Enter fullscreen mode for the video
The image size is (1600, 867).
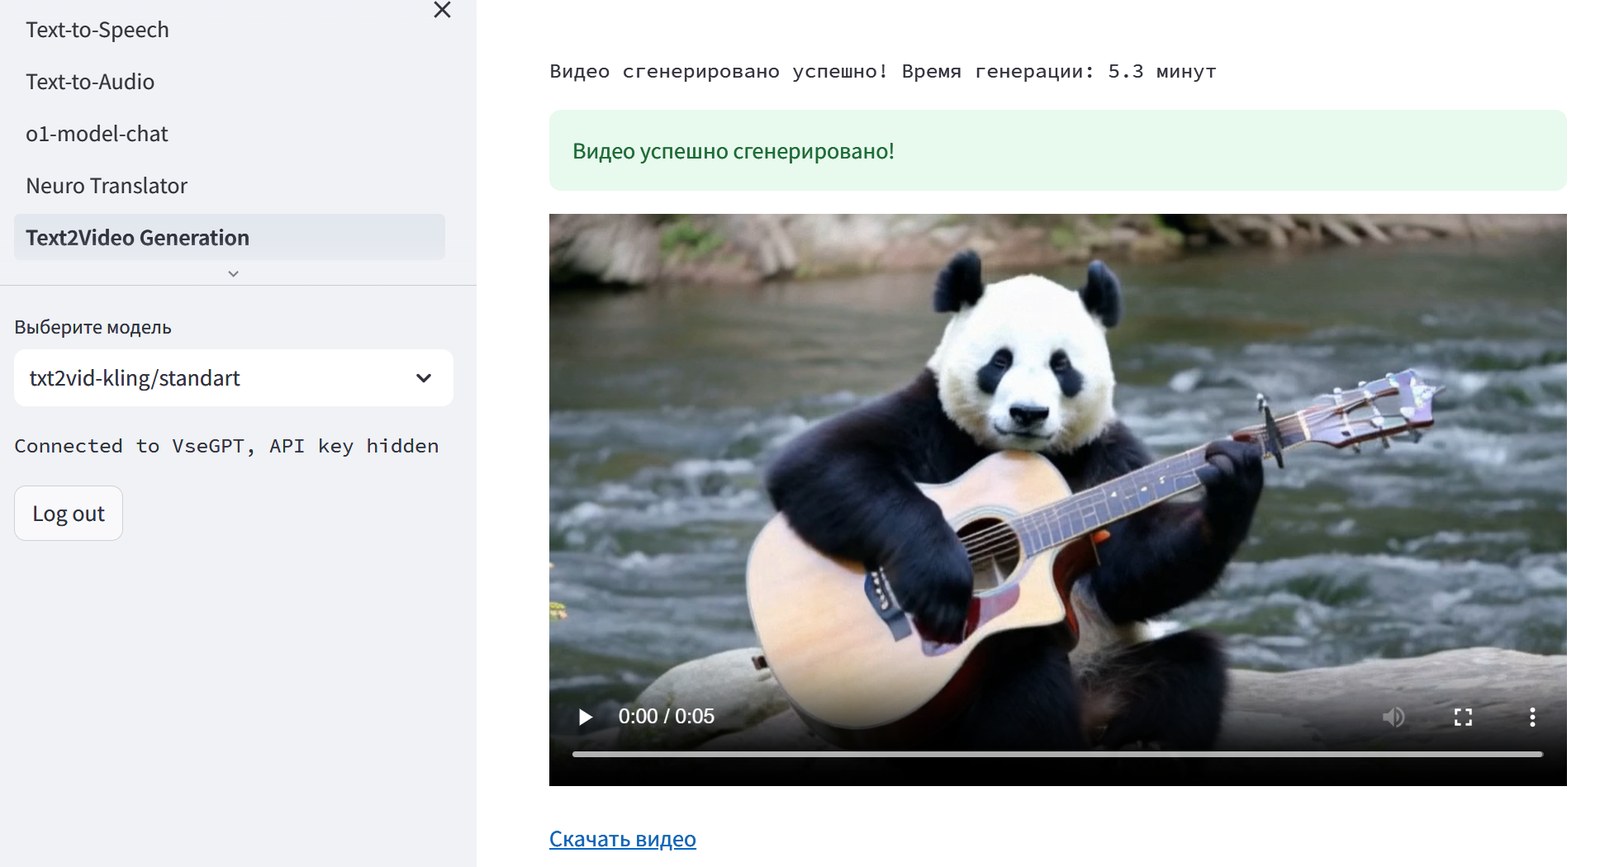point(1463,717)
